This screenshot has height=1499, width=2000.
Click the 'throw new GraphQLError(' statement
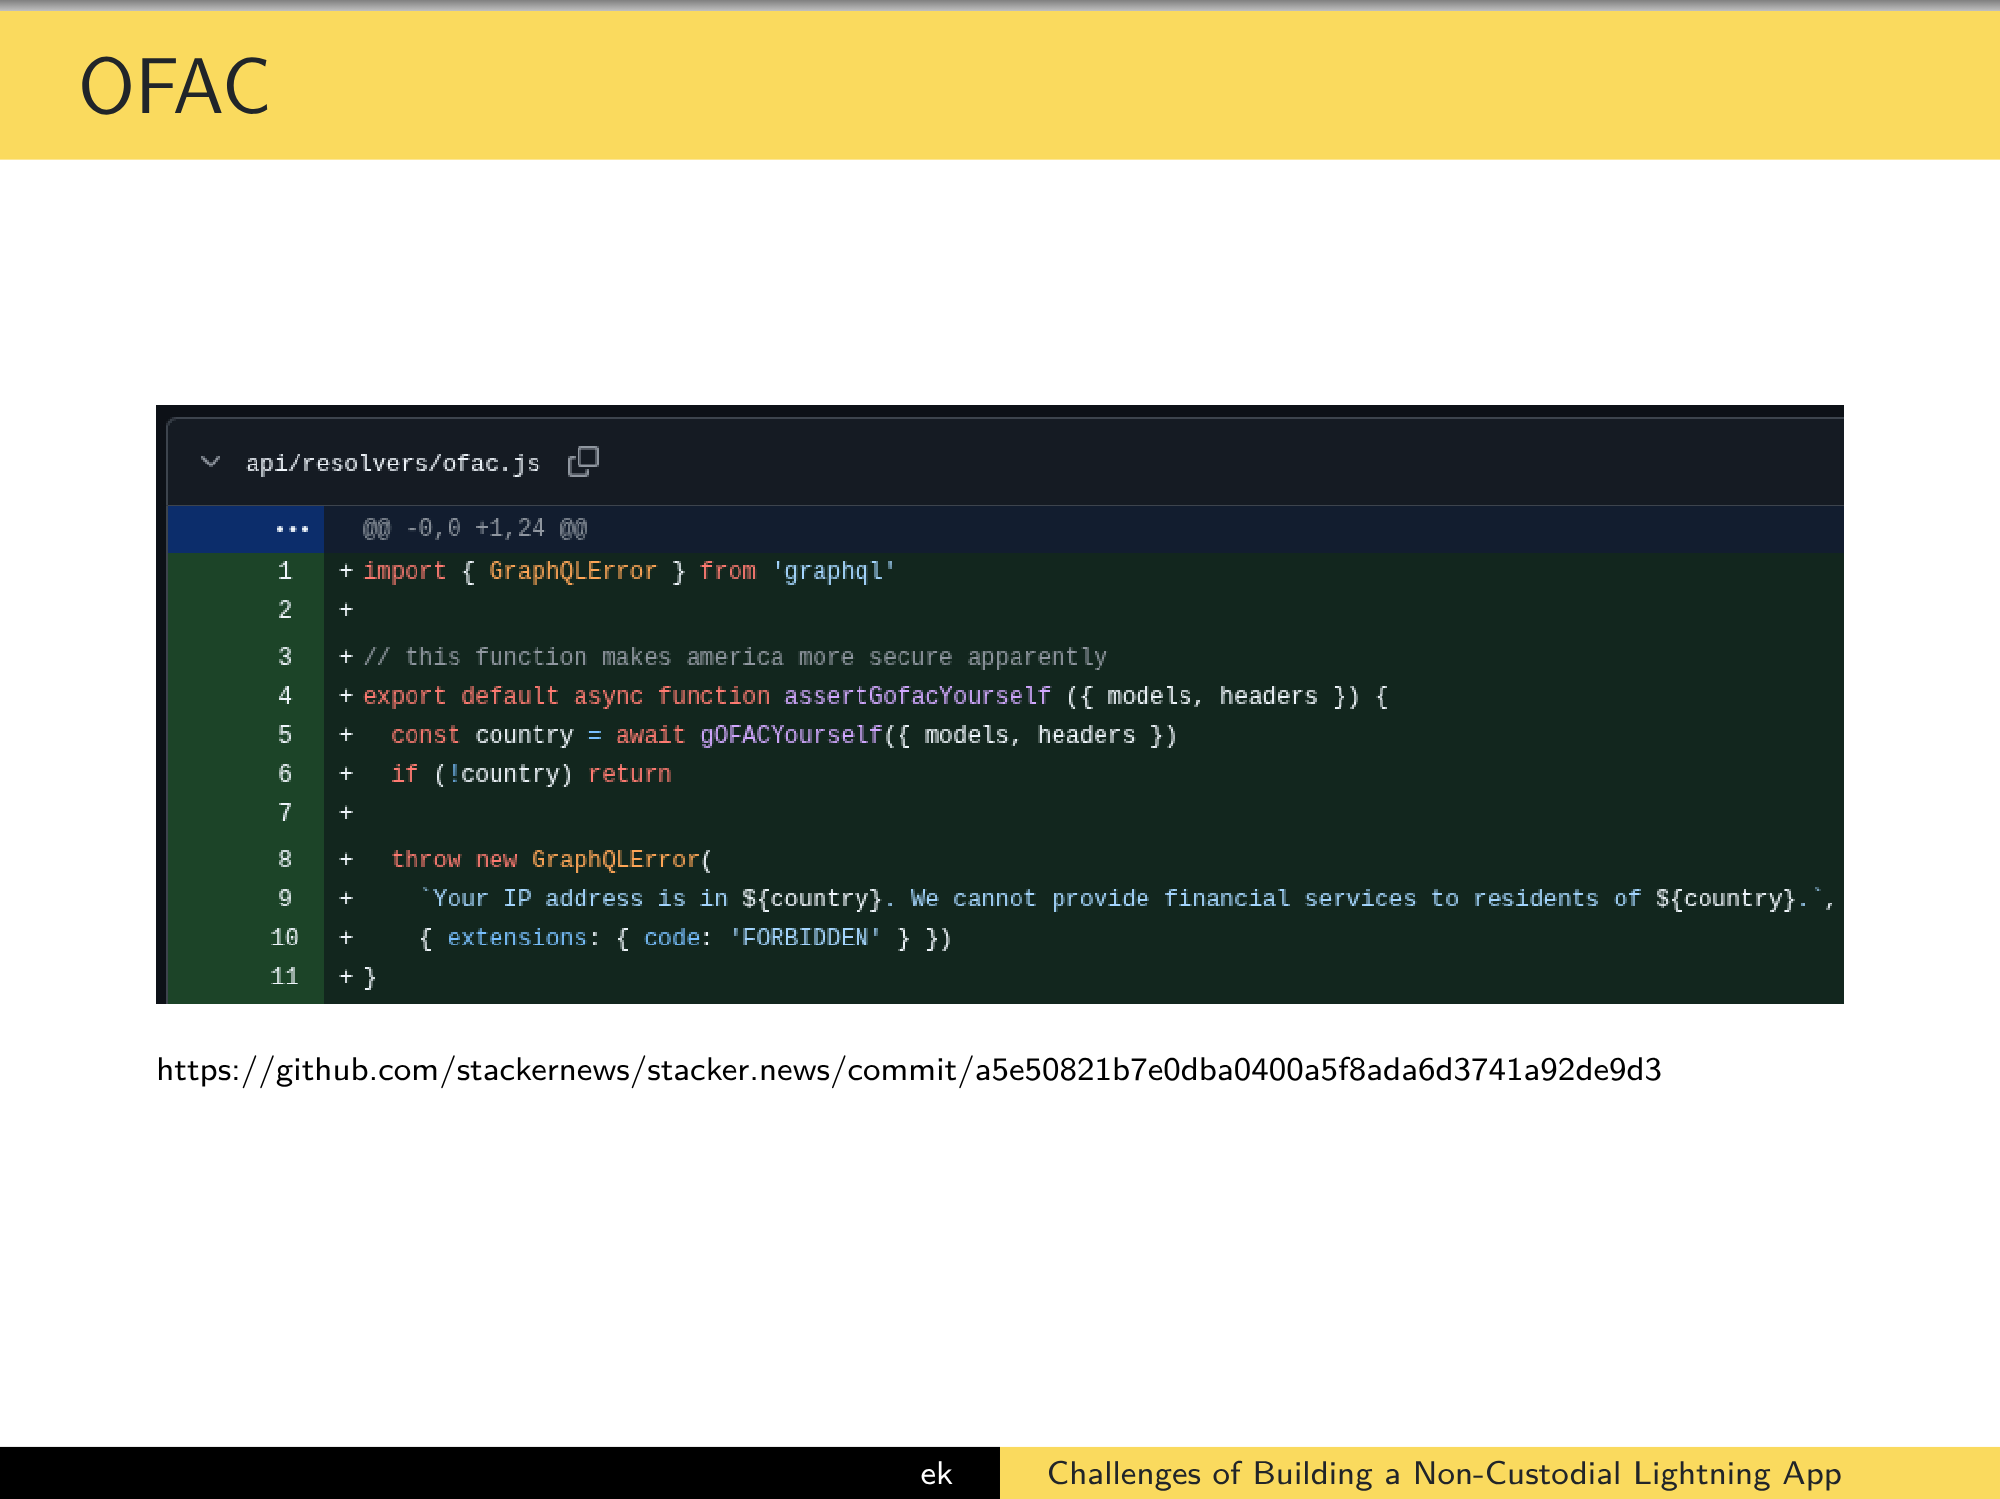551,859
